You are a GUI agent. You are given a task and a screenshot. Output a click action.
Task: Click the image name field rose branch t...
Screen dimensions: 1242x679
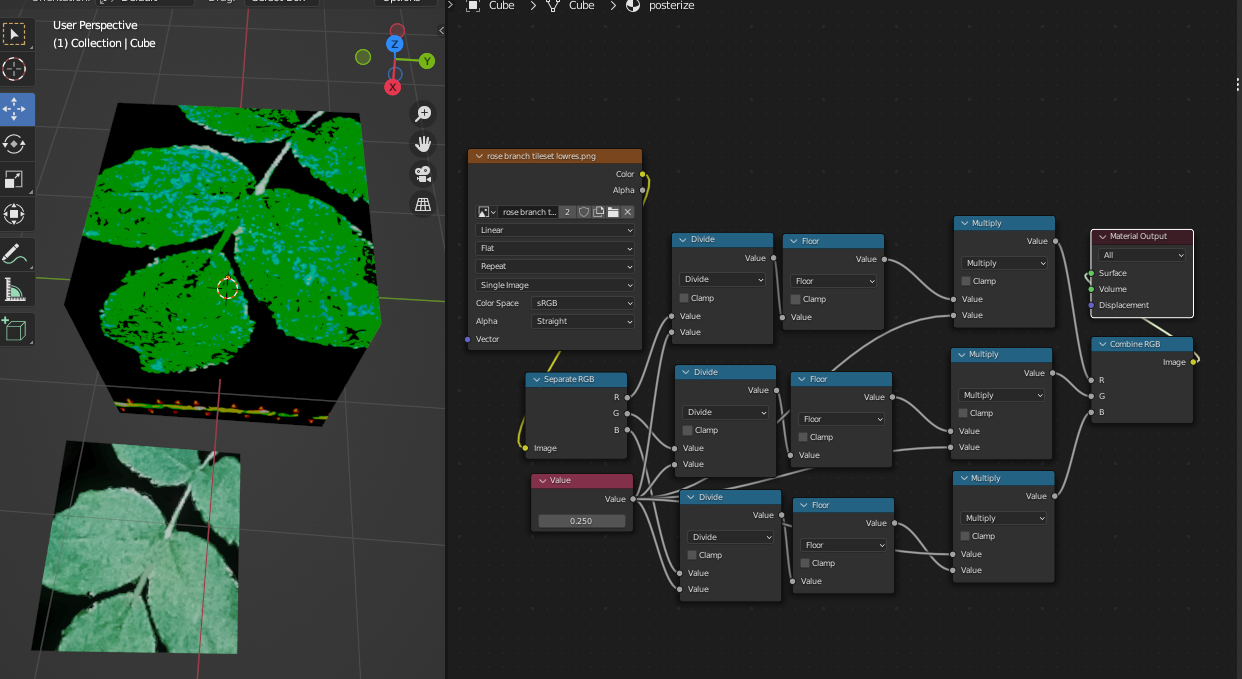528,212
